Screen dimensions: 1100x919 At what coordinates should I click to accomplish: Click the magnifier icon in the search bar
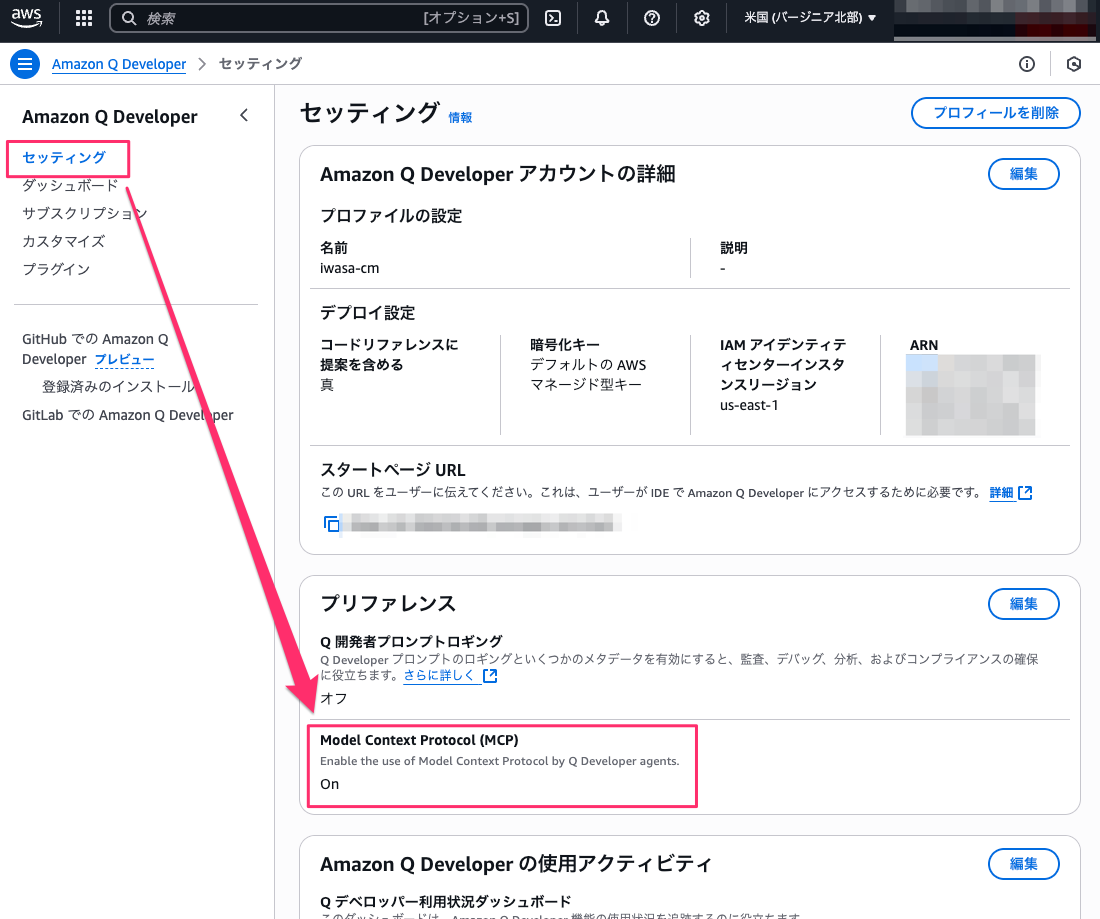click(x=129, y=18)
